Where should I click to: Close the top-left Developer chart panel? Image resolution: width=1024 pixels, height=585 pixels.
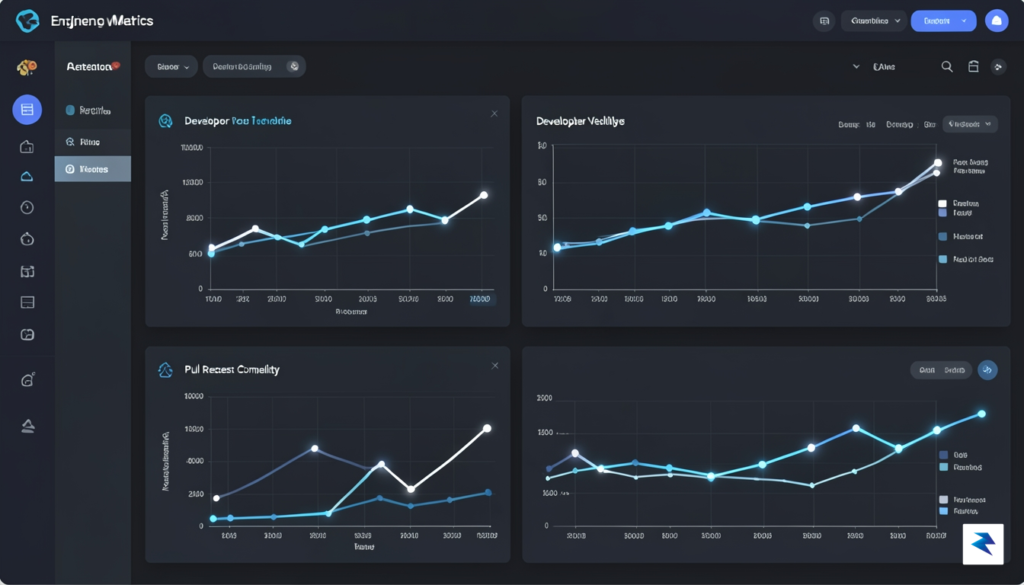494,114
